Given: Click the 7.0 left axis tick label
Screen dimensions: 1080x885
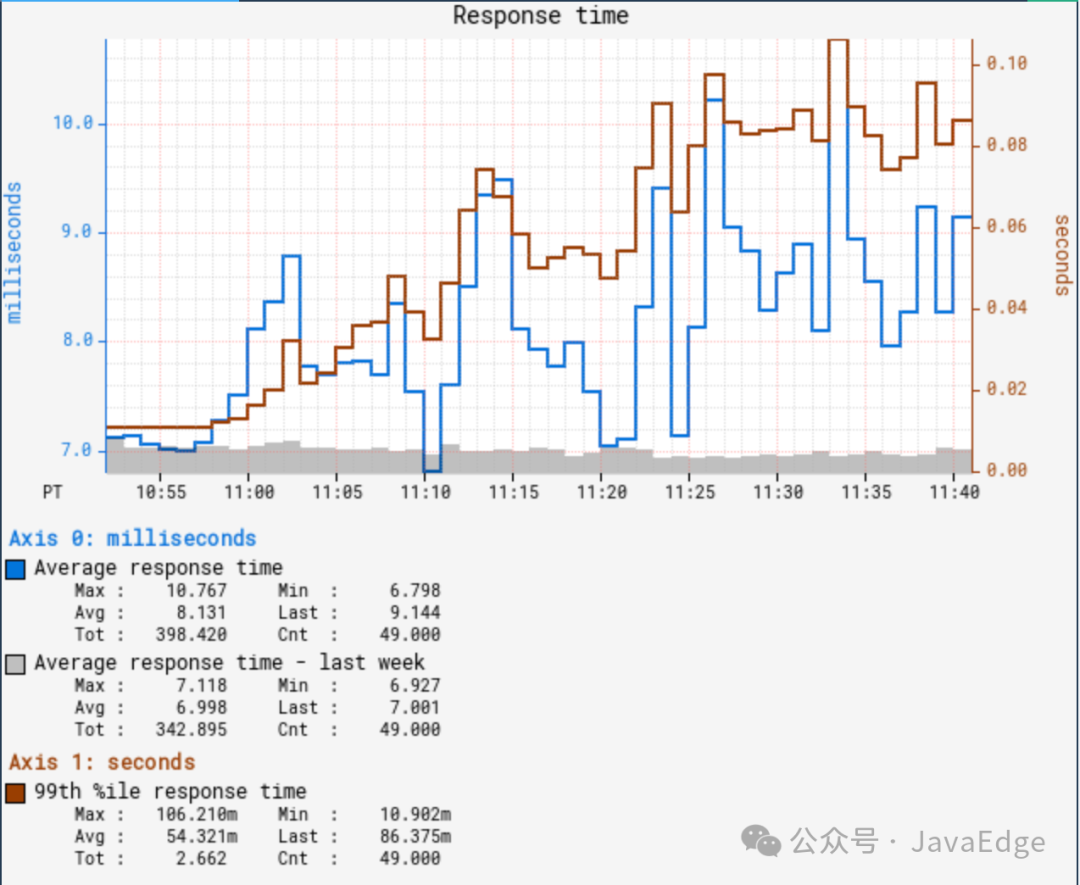Looking at the screenshot, I should pos(76,450).
